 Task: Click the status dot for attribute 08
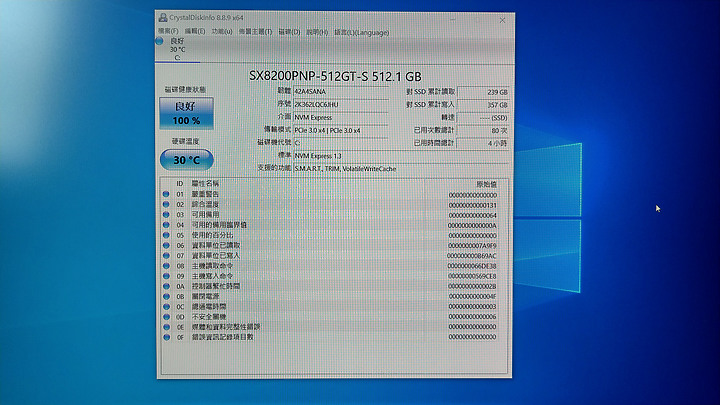[166, 265]
